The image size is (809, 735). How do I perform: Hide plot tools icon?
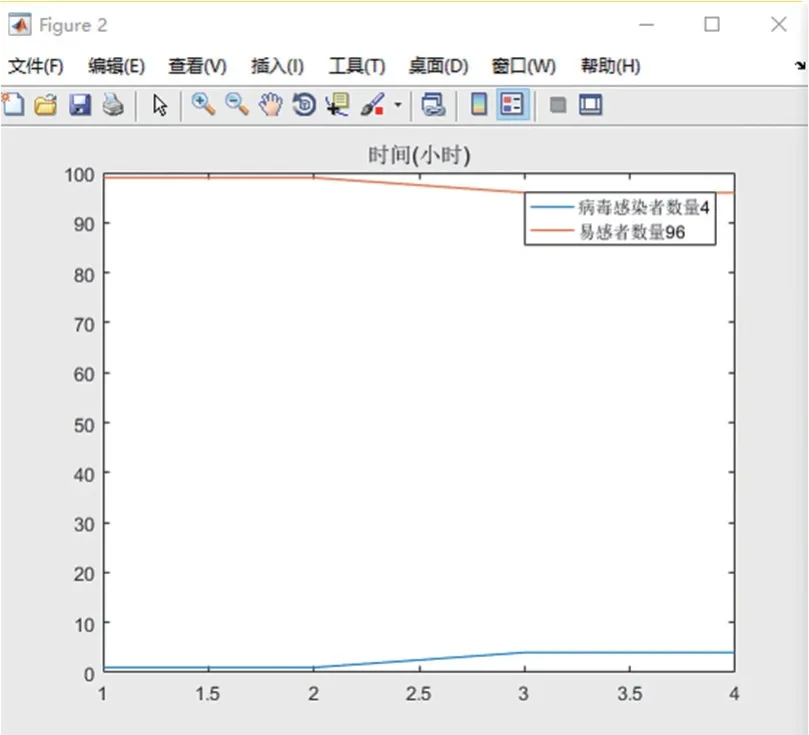tap(558, 105)
